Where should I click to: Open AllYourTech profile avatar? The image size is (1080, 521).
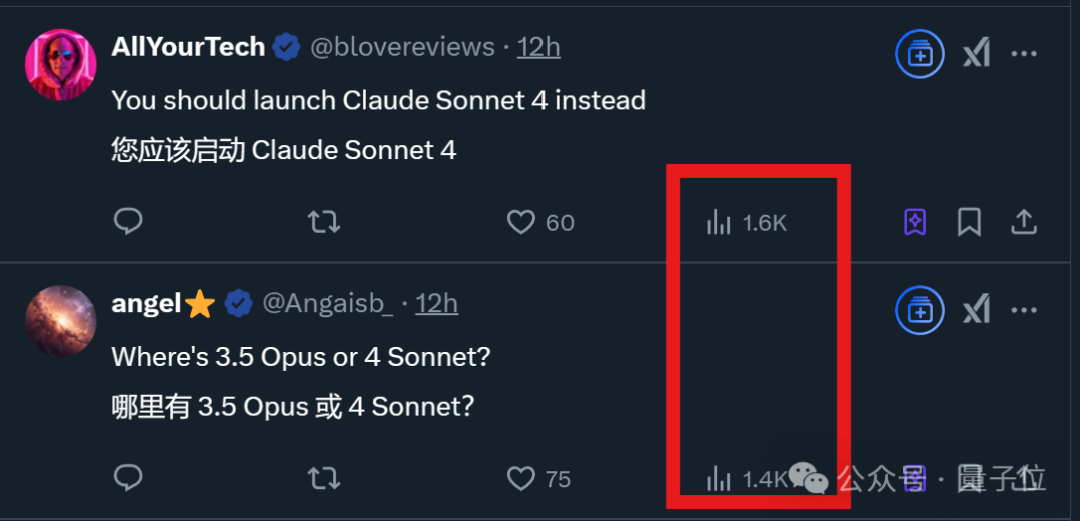(60, 64)
